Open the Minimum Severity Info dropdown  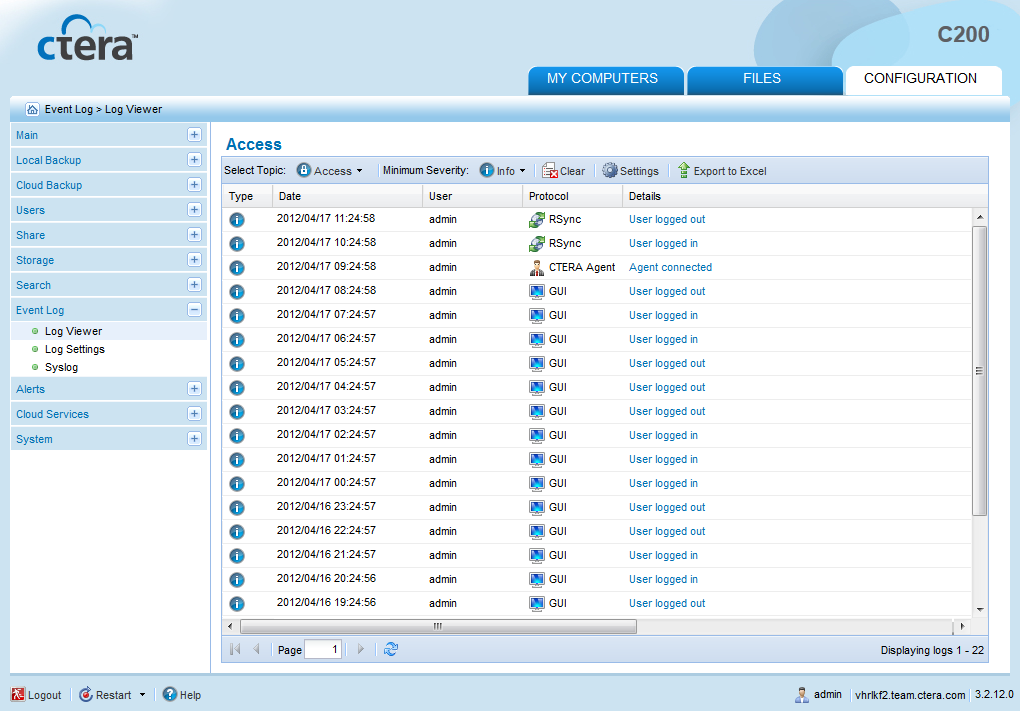click(x=503, y=170)
